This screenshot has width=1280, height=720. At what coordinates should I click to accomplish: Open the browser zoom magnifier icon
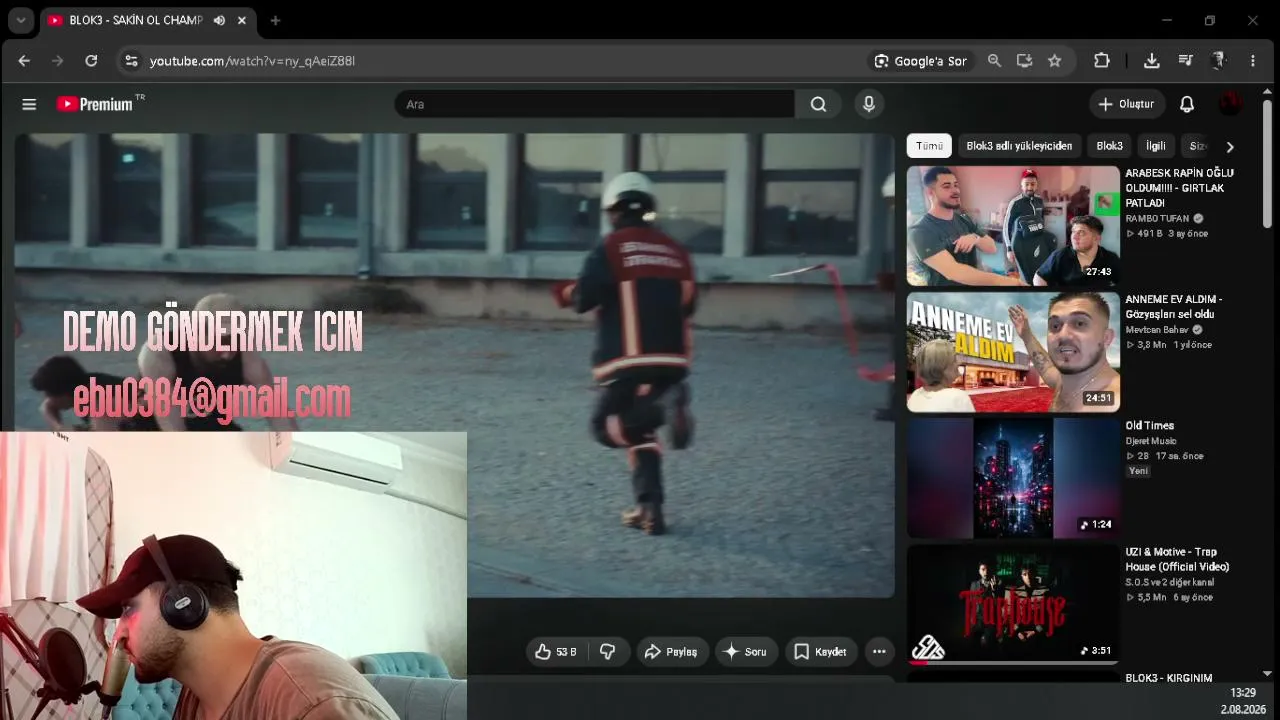point(994,61)
